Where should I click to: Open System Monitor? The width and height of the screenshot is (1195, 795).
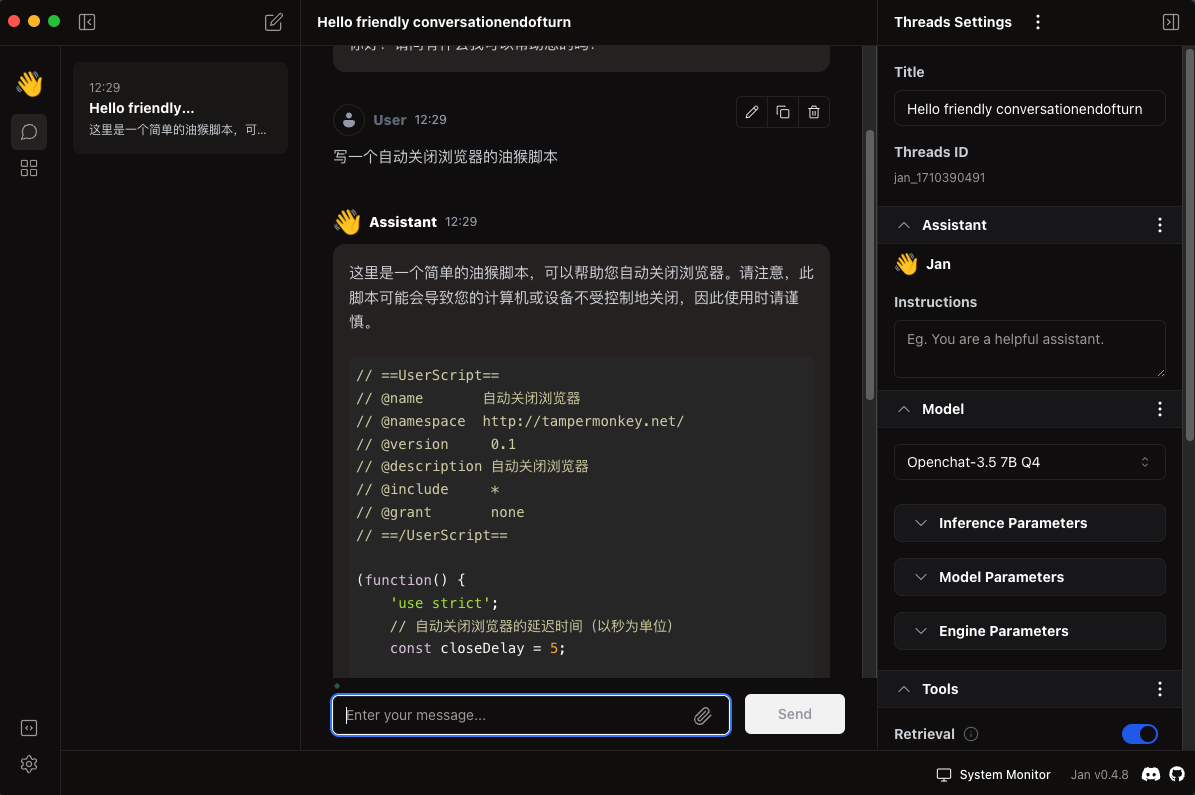[x=993, y=774]
